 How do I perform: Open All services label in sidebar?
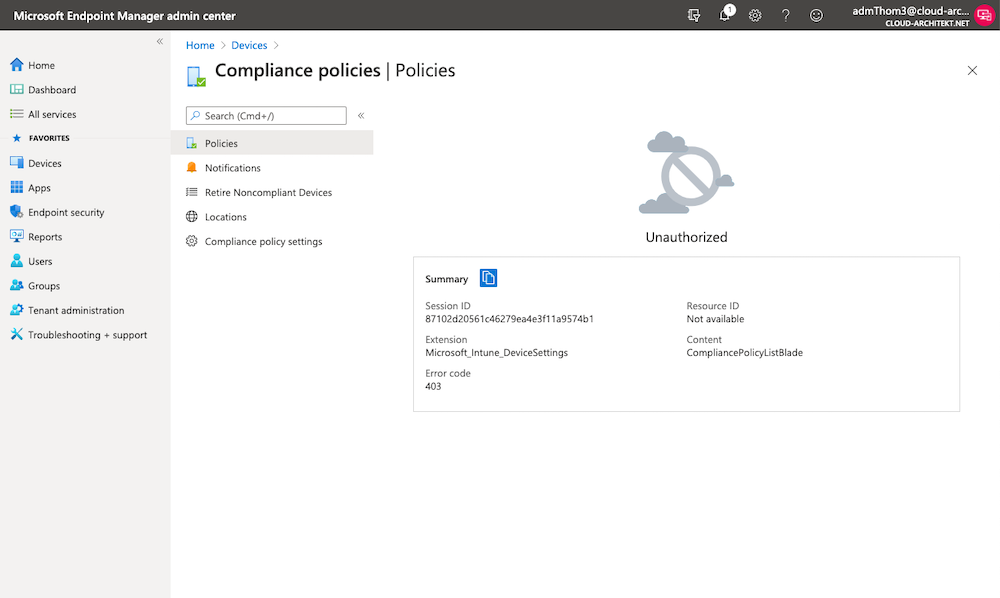52,114
